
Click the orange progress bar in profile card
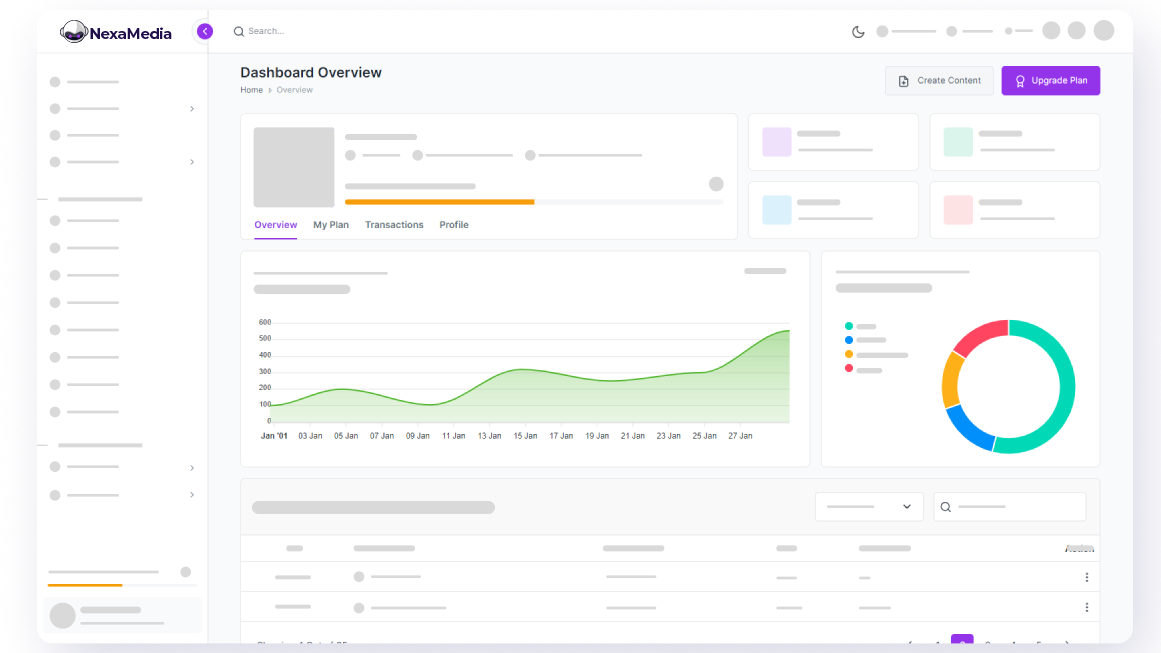point(439,202)
